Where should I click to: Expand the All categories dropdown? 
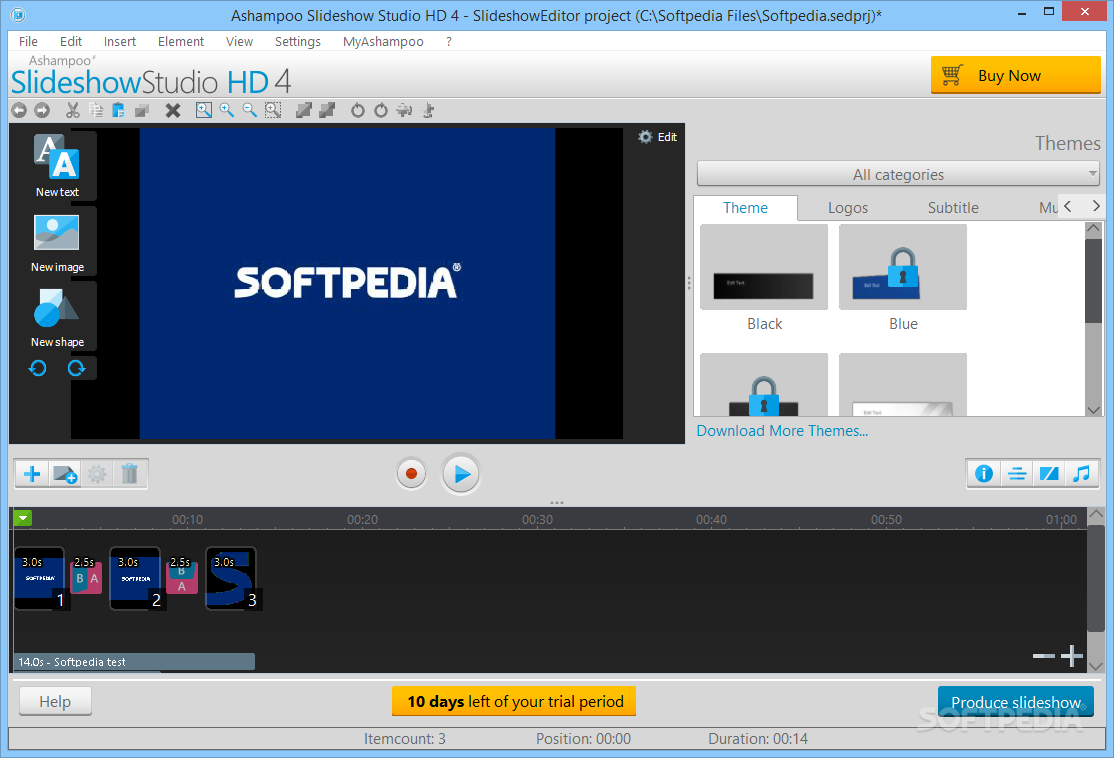click(898, 174)
